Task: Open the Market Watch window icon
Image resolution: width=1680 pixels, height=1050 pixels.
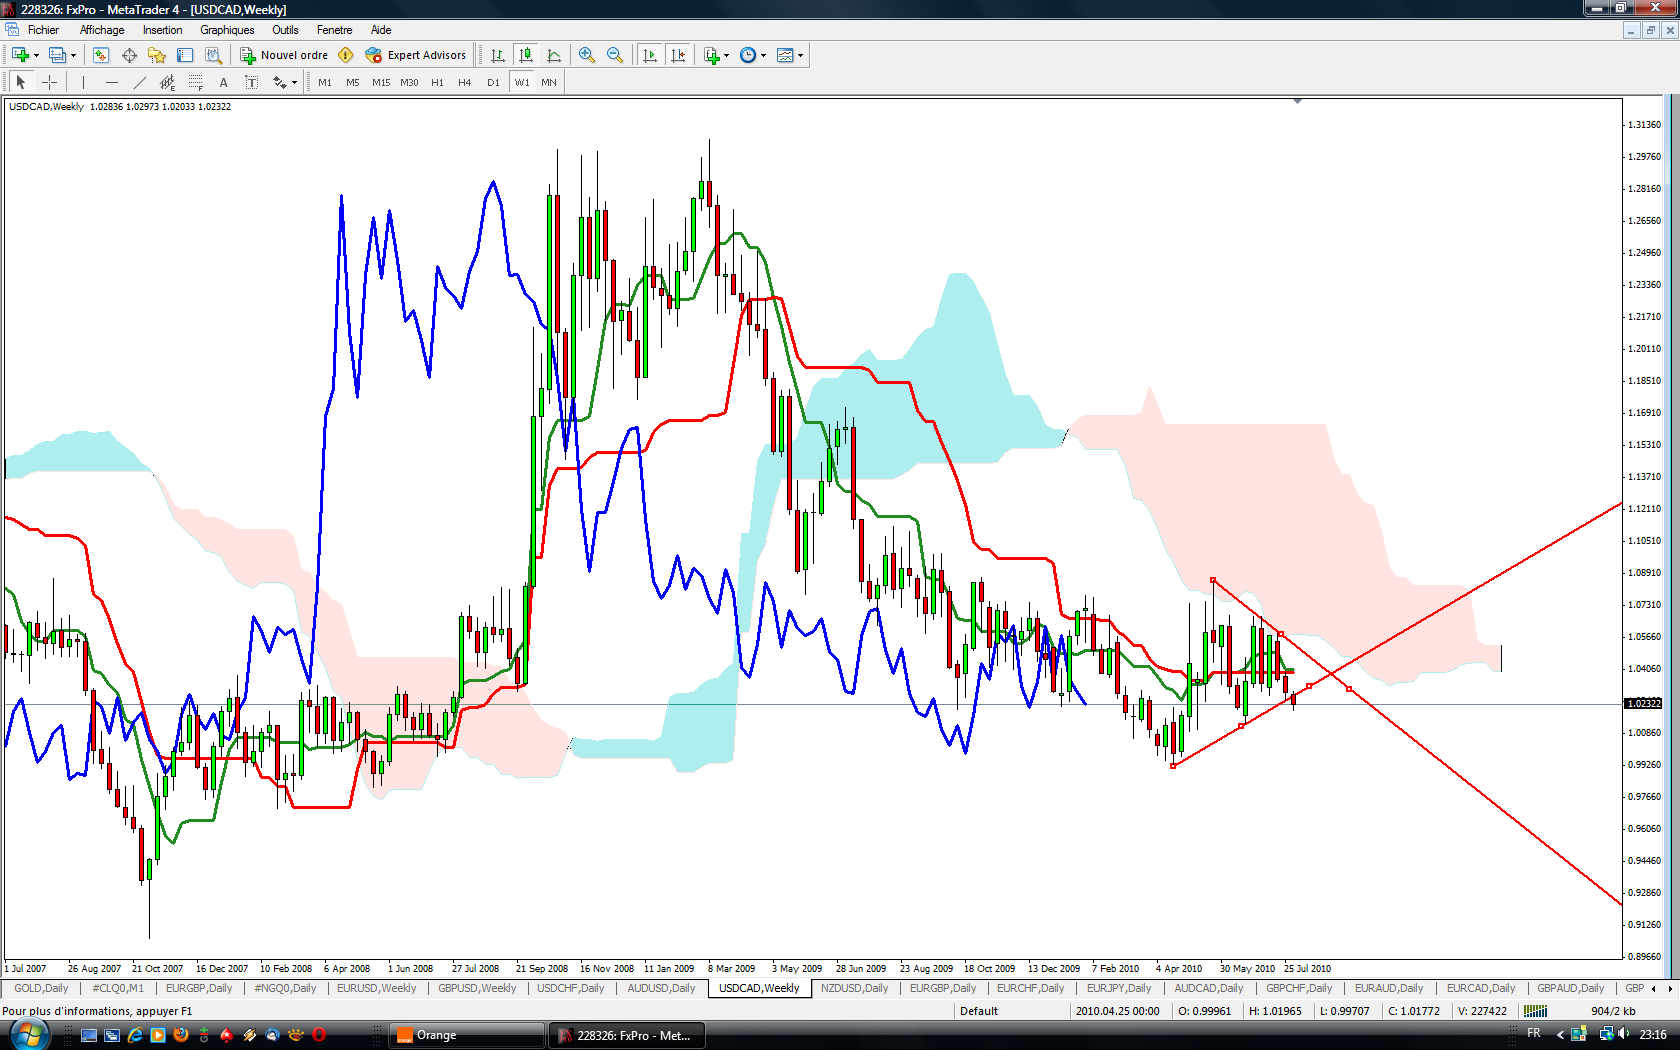Action: [x=101, y=55]
